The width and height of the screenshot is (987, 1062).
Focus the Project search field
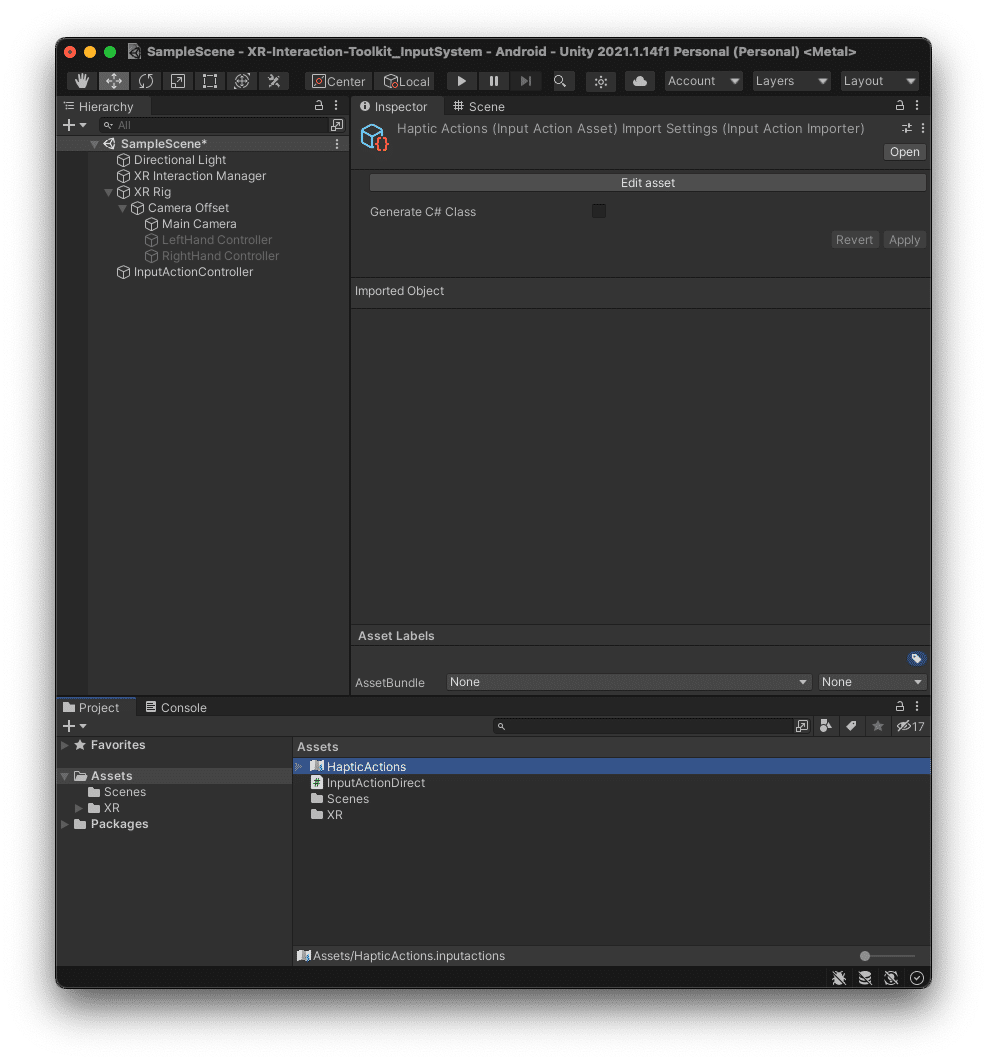644,727
